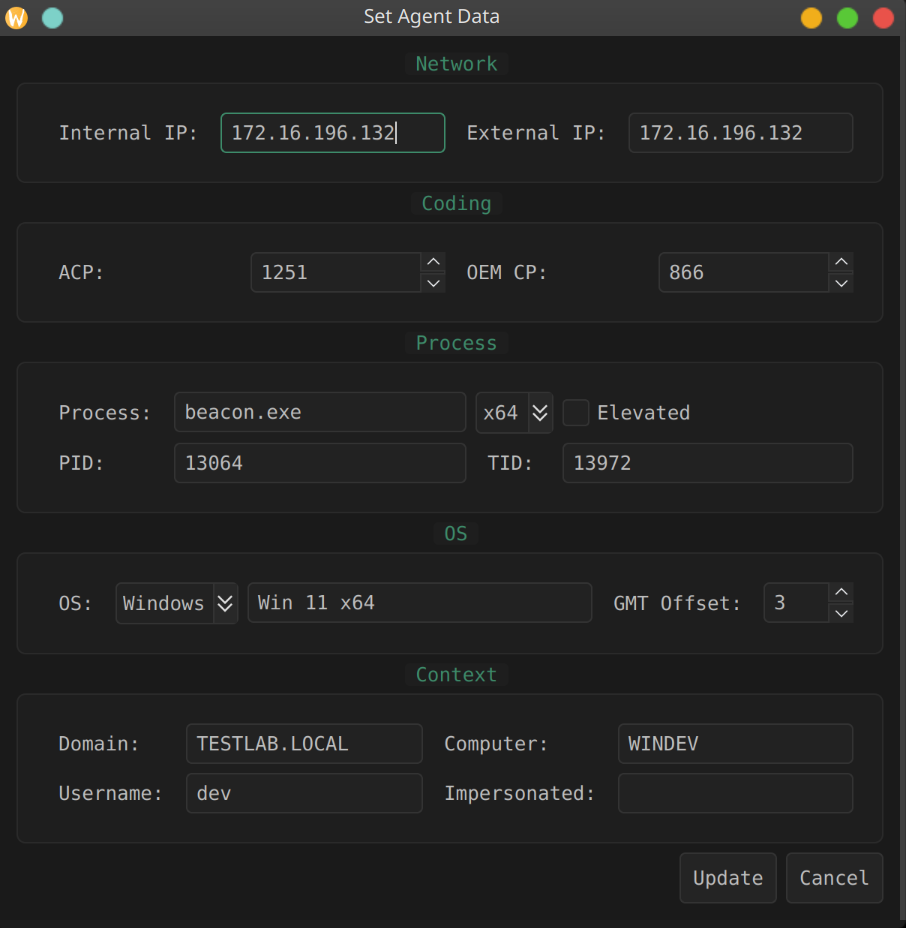Increment the ACP value using the up arrow
Image resolution: width=906 pixels, height=928 pixels.
[432, 263]
